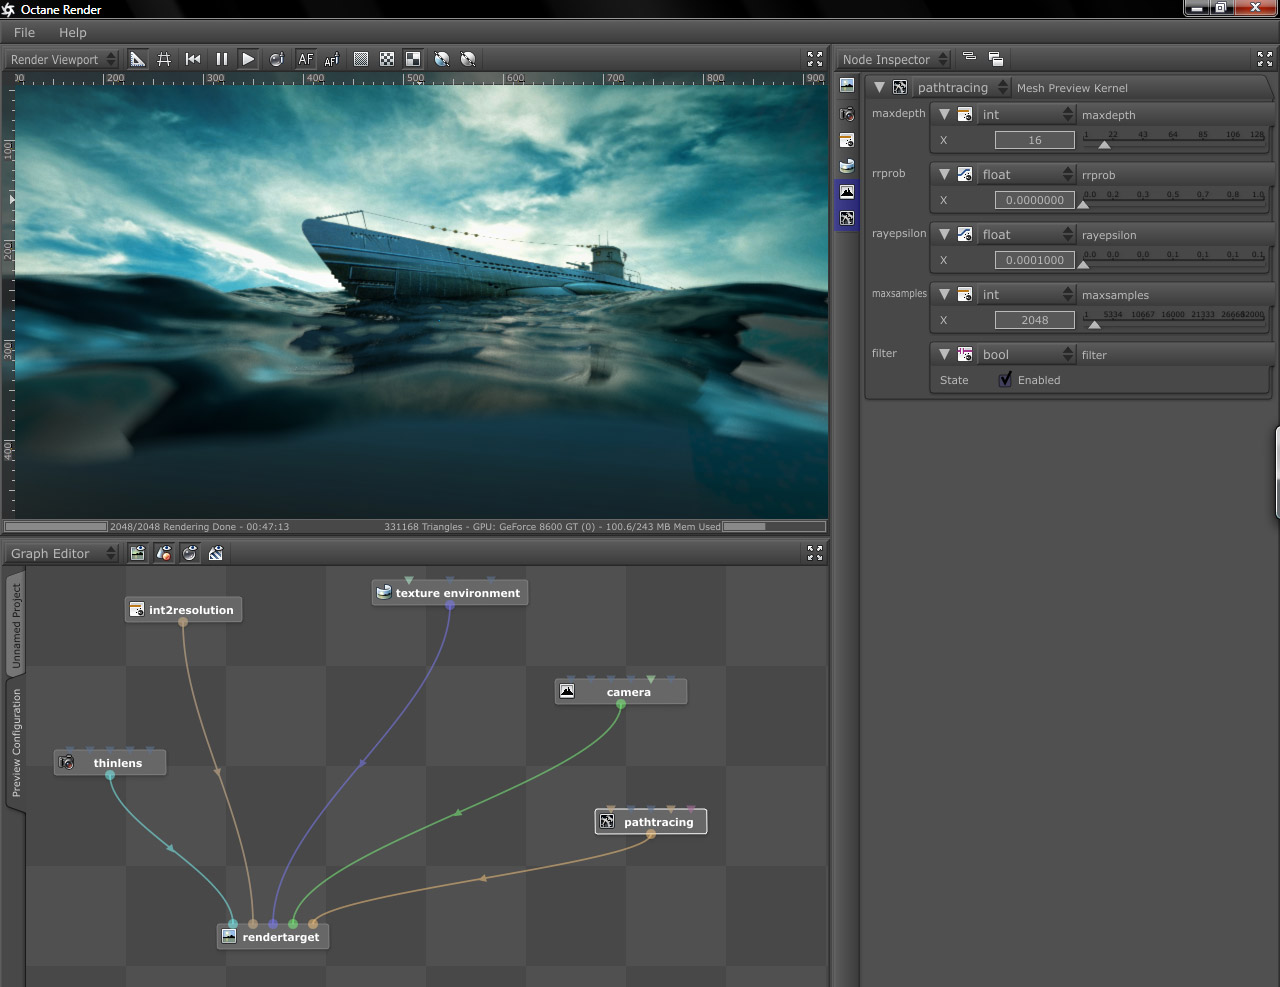Restart render with the rewind icon

[193, 60]
